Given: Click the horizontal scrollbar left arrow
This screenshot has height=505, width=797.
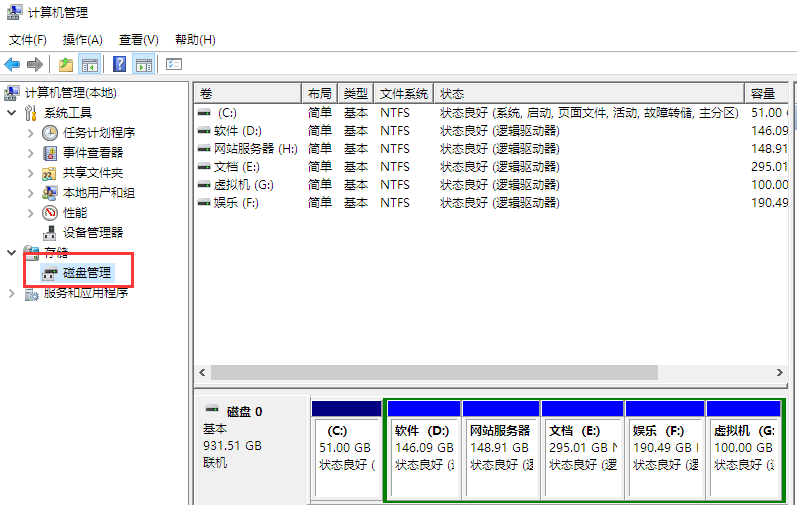Looking at the screenshot, I should tap(202, 372).
